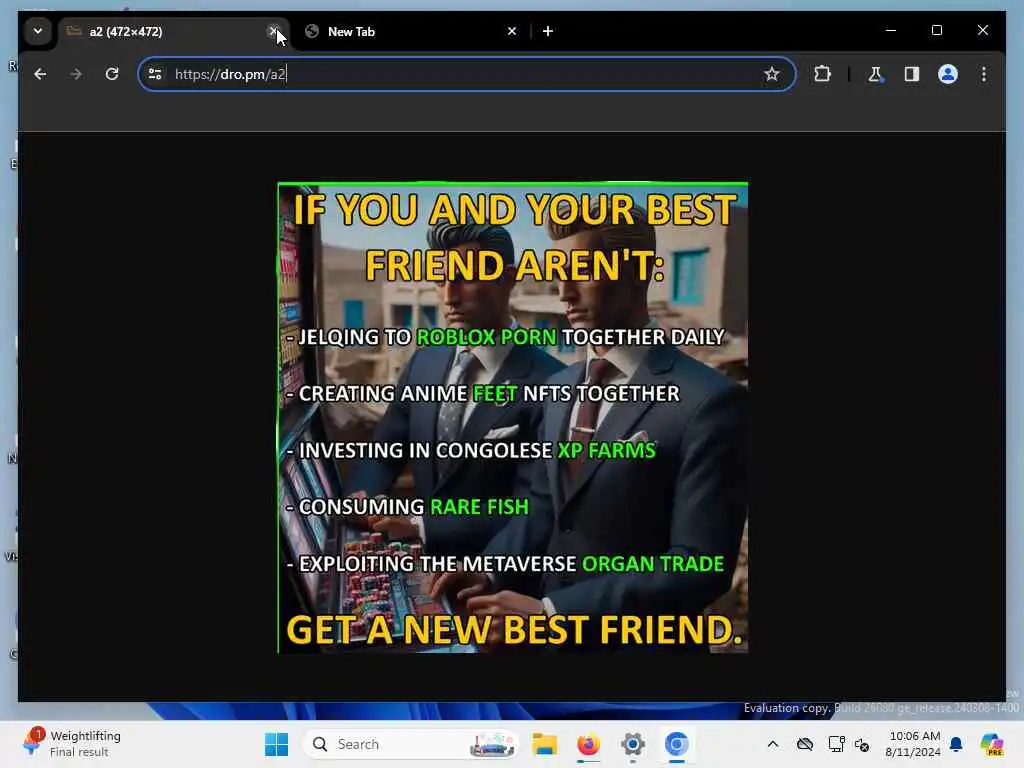Open a new browser tab with plus button
The image size is (1024, 768).
coord(548,31)
